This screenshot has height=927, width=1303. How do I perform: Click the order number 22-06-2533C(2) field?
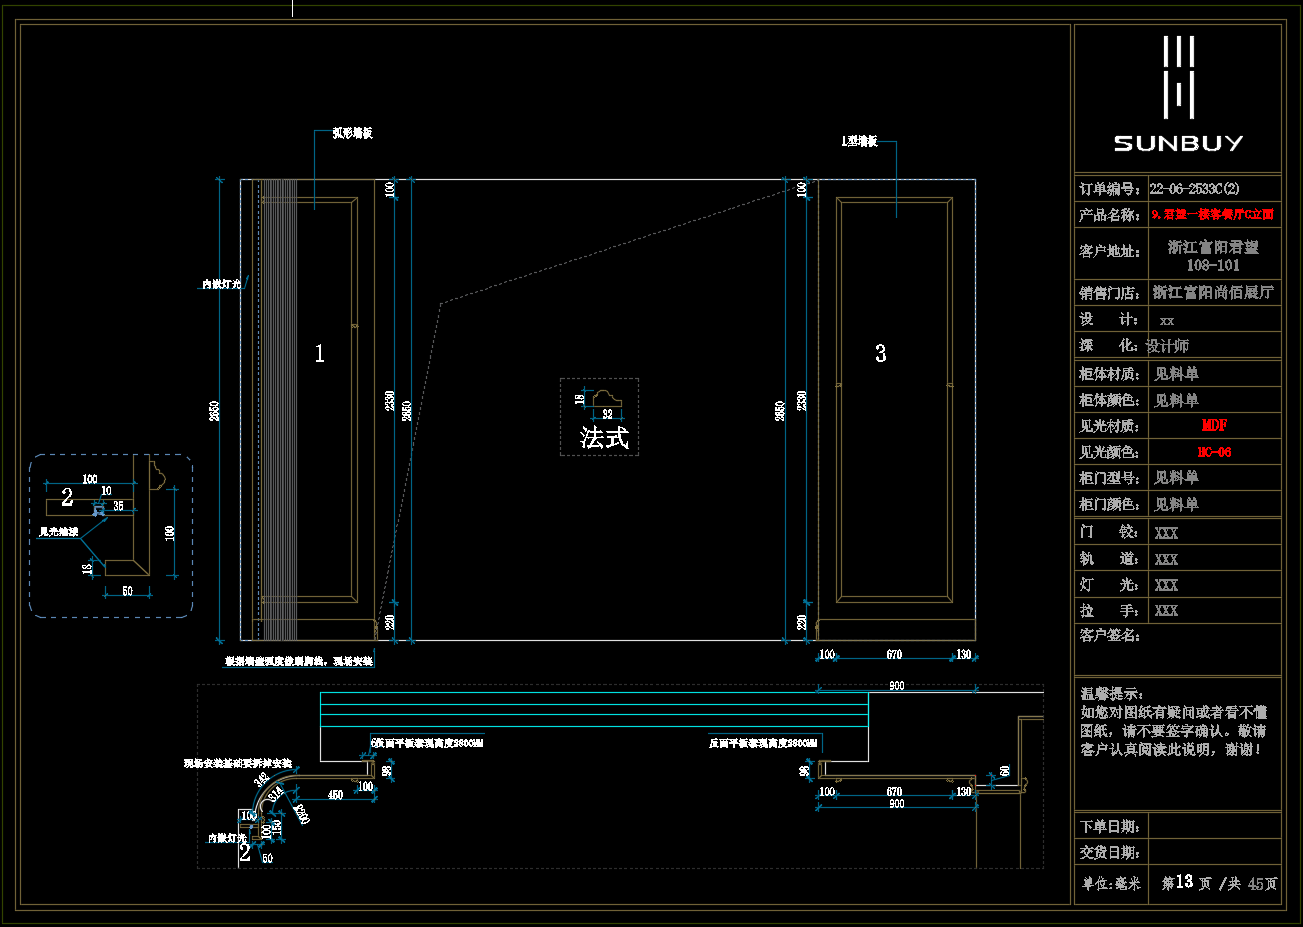pyautogui.click(x=1194, y=188)
